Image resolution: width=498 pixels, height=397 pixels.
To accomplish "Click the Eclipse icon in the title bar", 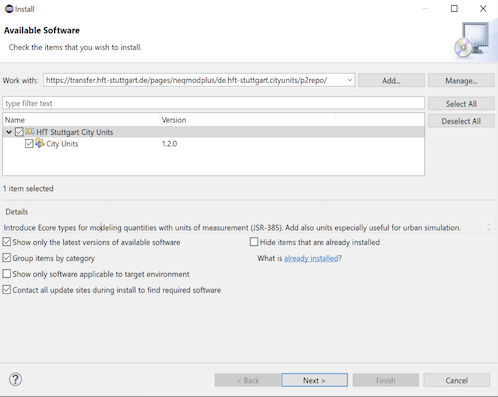I will click(9, 9).
